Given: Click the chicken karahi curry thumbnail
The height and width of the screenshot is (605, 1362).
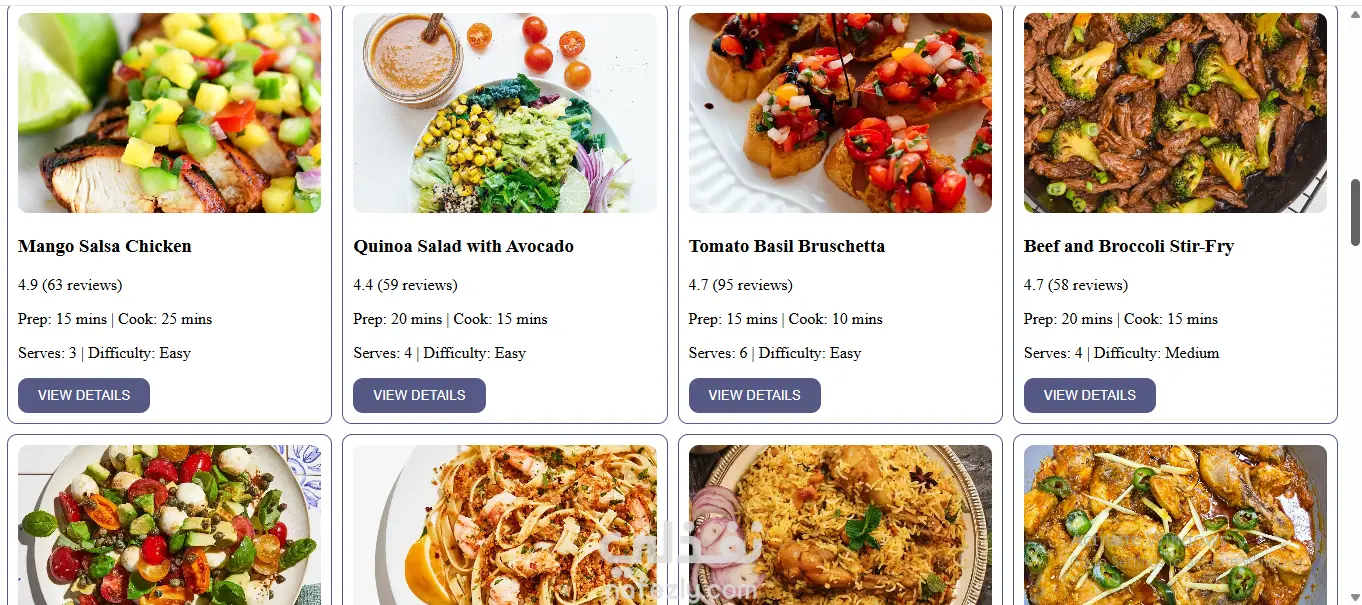Looking at the screenshot, I should (1175, 525).
